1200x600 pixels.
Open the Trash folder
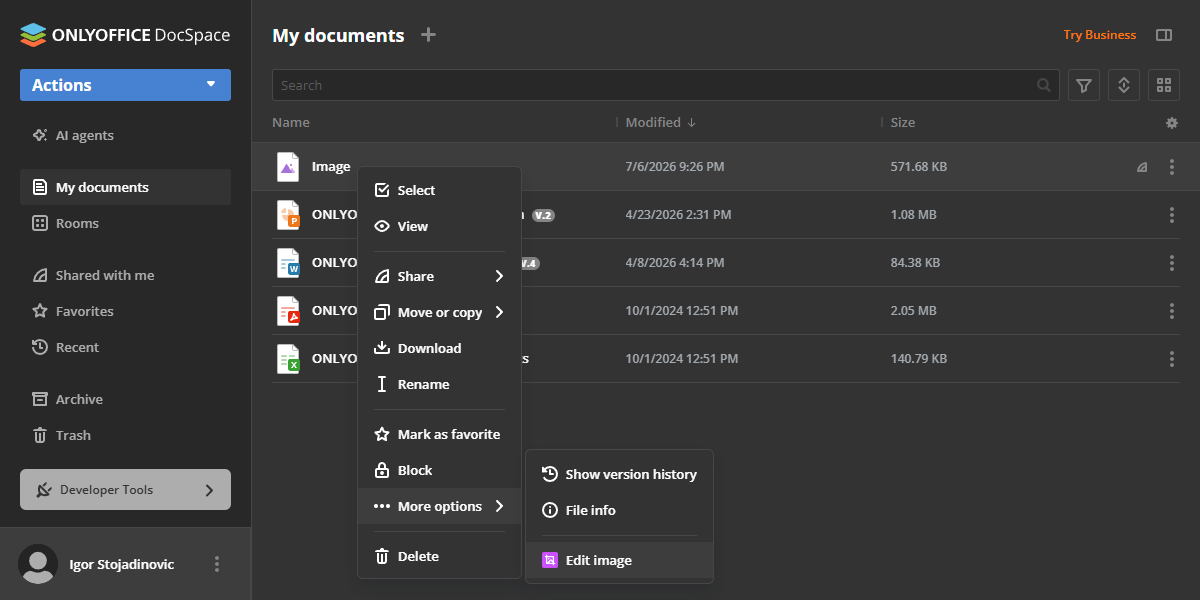(125, 435)
